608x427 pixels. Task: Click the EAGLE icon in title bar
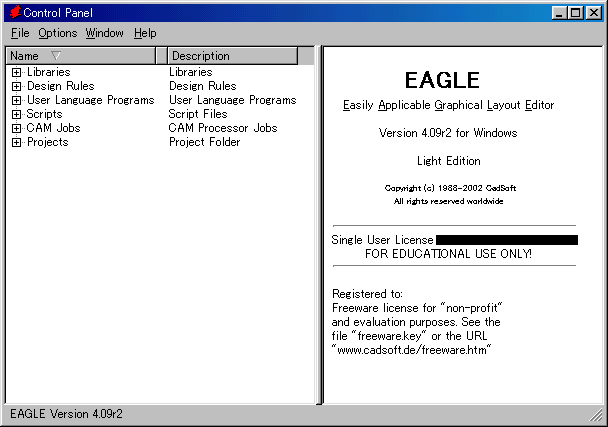pos(15,12)
